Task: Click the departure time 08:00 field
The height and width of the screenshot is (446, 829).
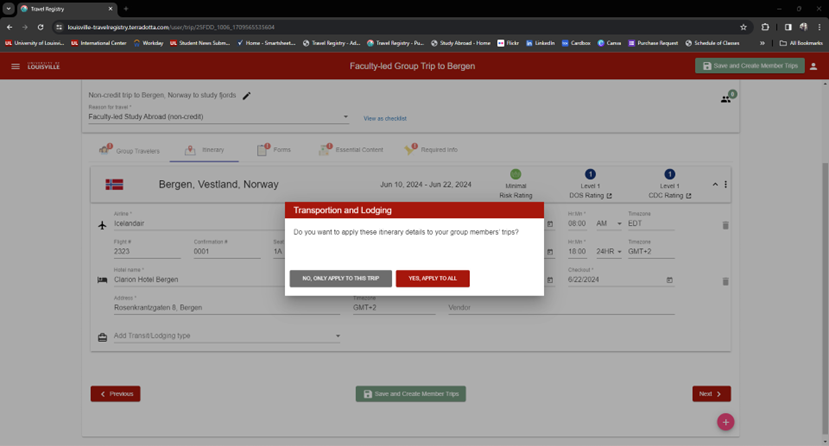Action: pos(577,224)
